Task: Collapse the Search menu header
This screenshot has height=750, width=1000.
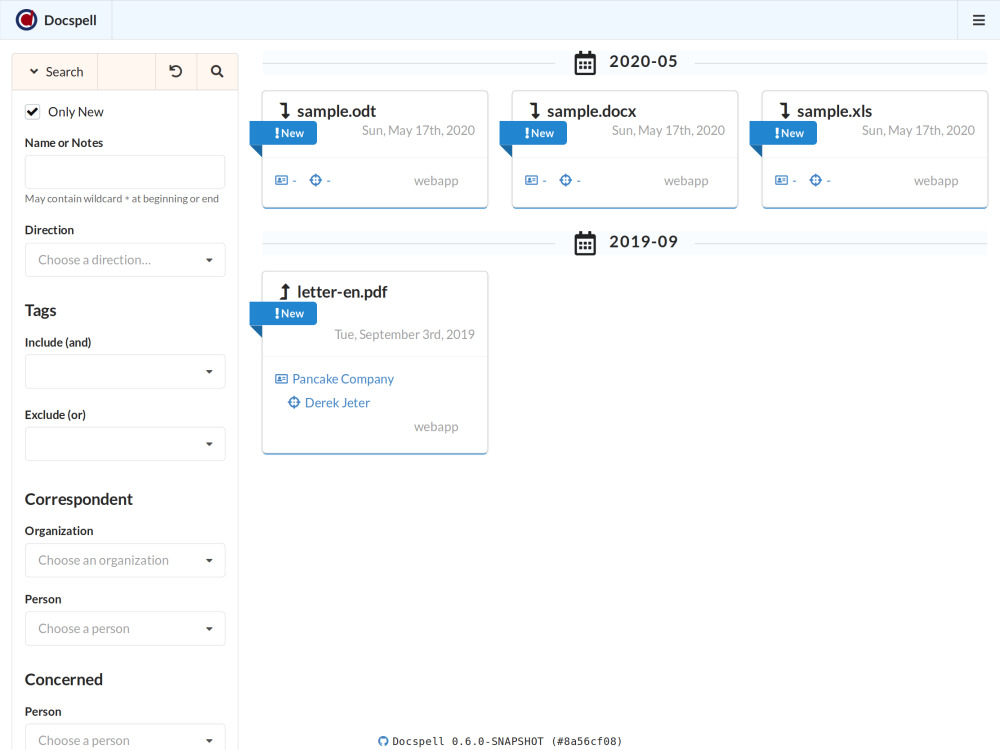Action: coord(56,72)
